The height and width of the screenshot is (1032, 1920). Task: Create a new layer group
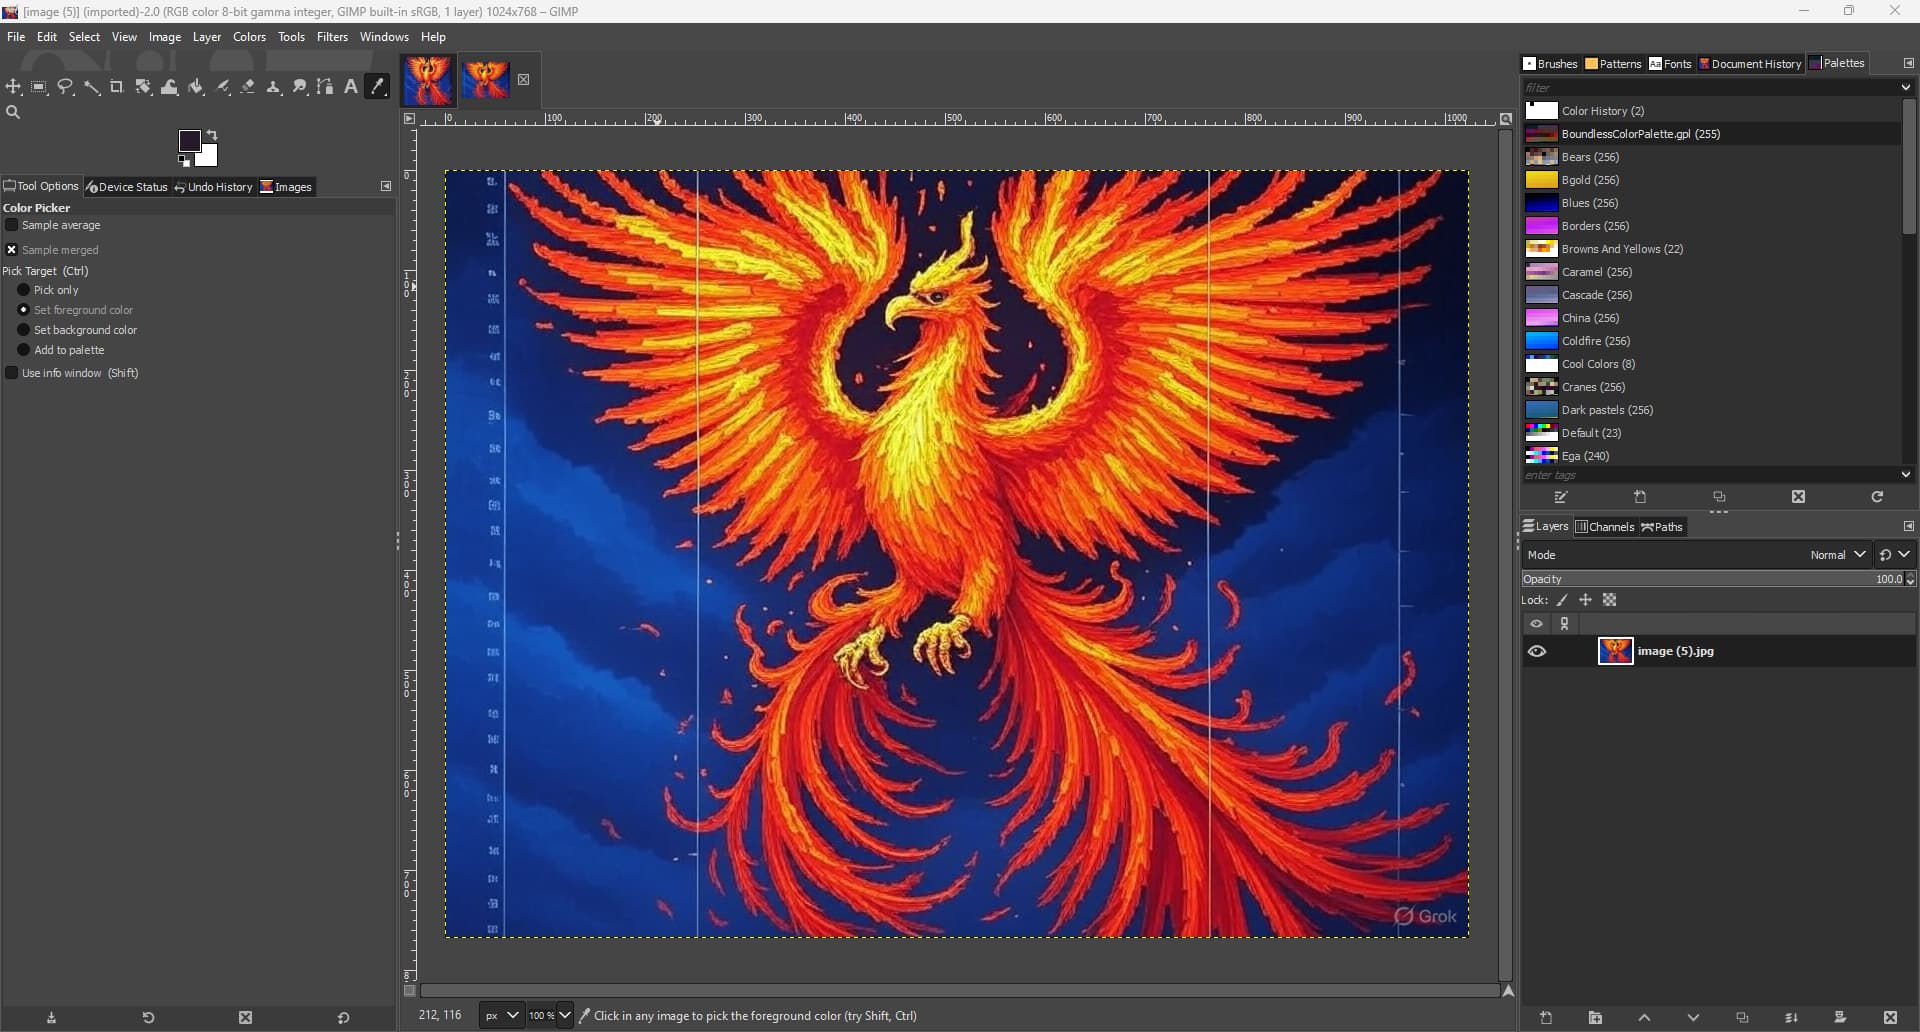pyautogui.click(x=1595, y=1018)
